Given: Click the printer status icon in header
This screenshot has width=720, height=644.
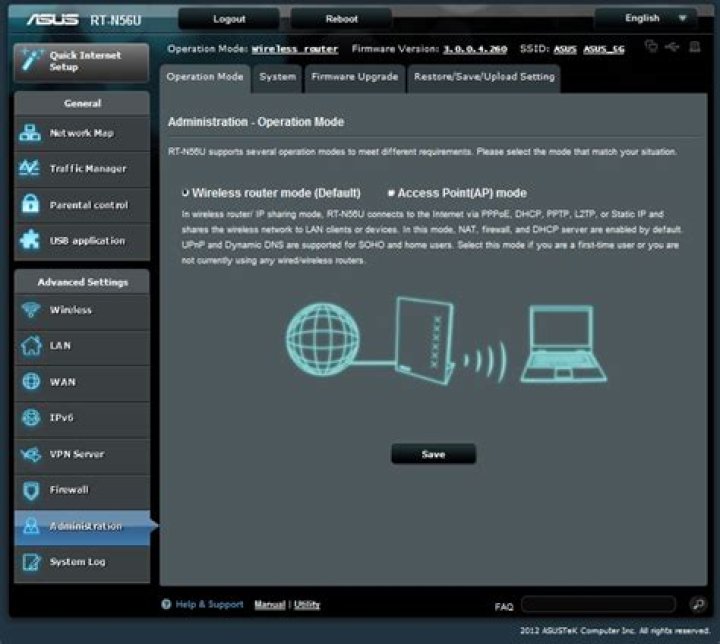Looking at the screenshot, I should pos(695,46).
